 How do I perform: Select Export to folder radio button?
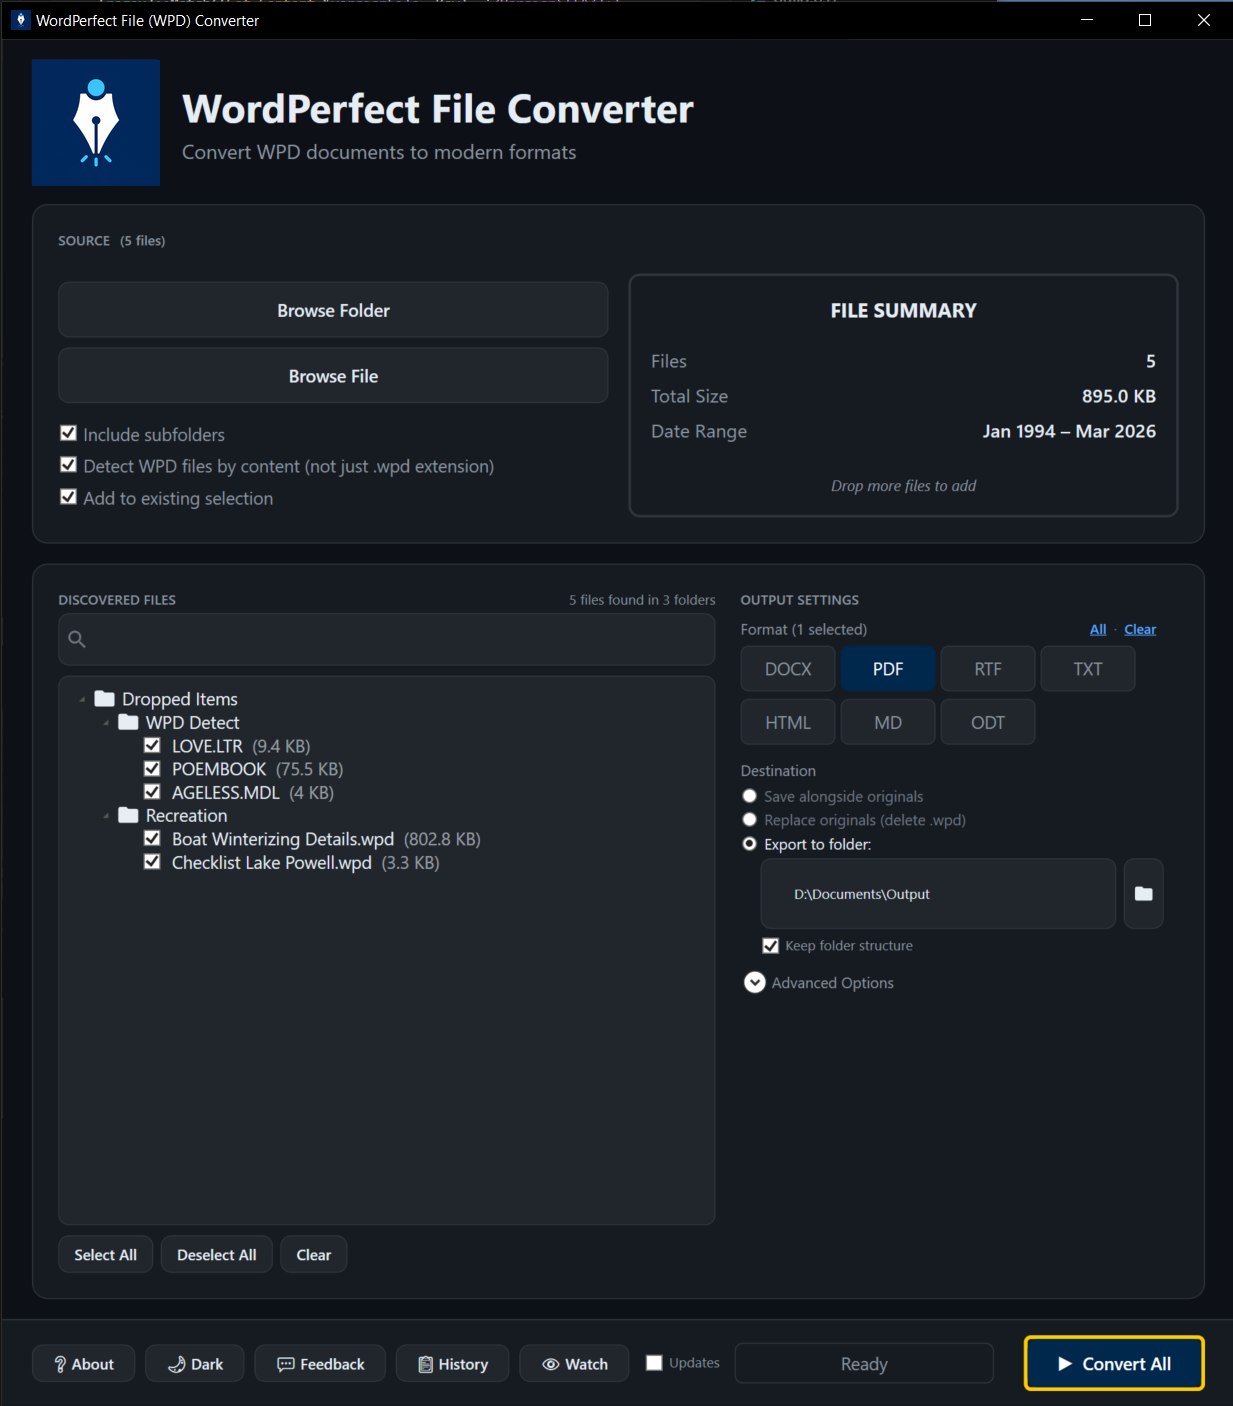pos(749,844)
